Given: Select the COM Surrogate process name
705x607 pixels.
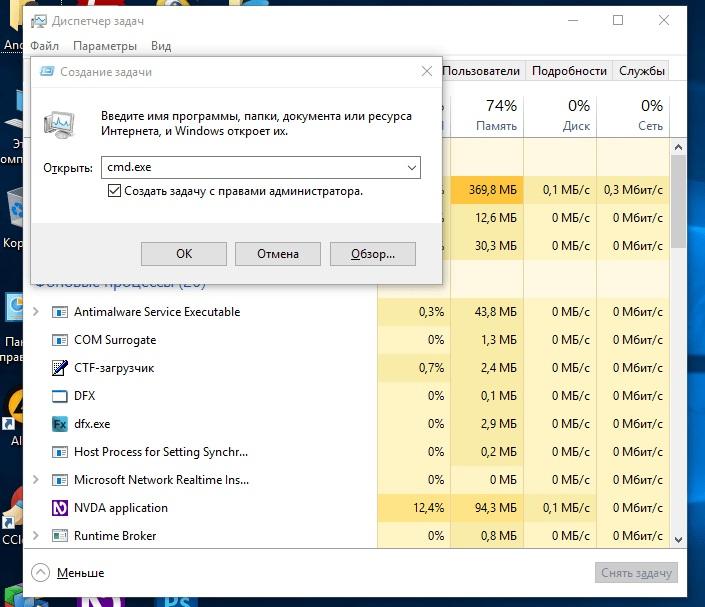Looking at the screenshot, I should pos(115,340).
